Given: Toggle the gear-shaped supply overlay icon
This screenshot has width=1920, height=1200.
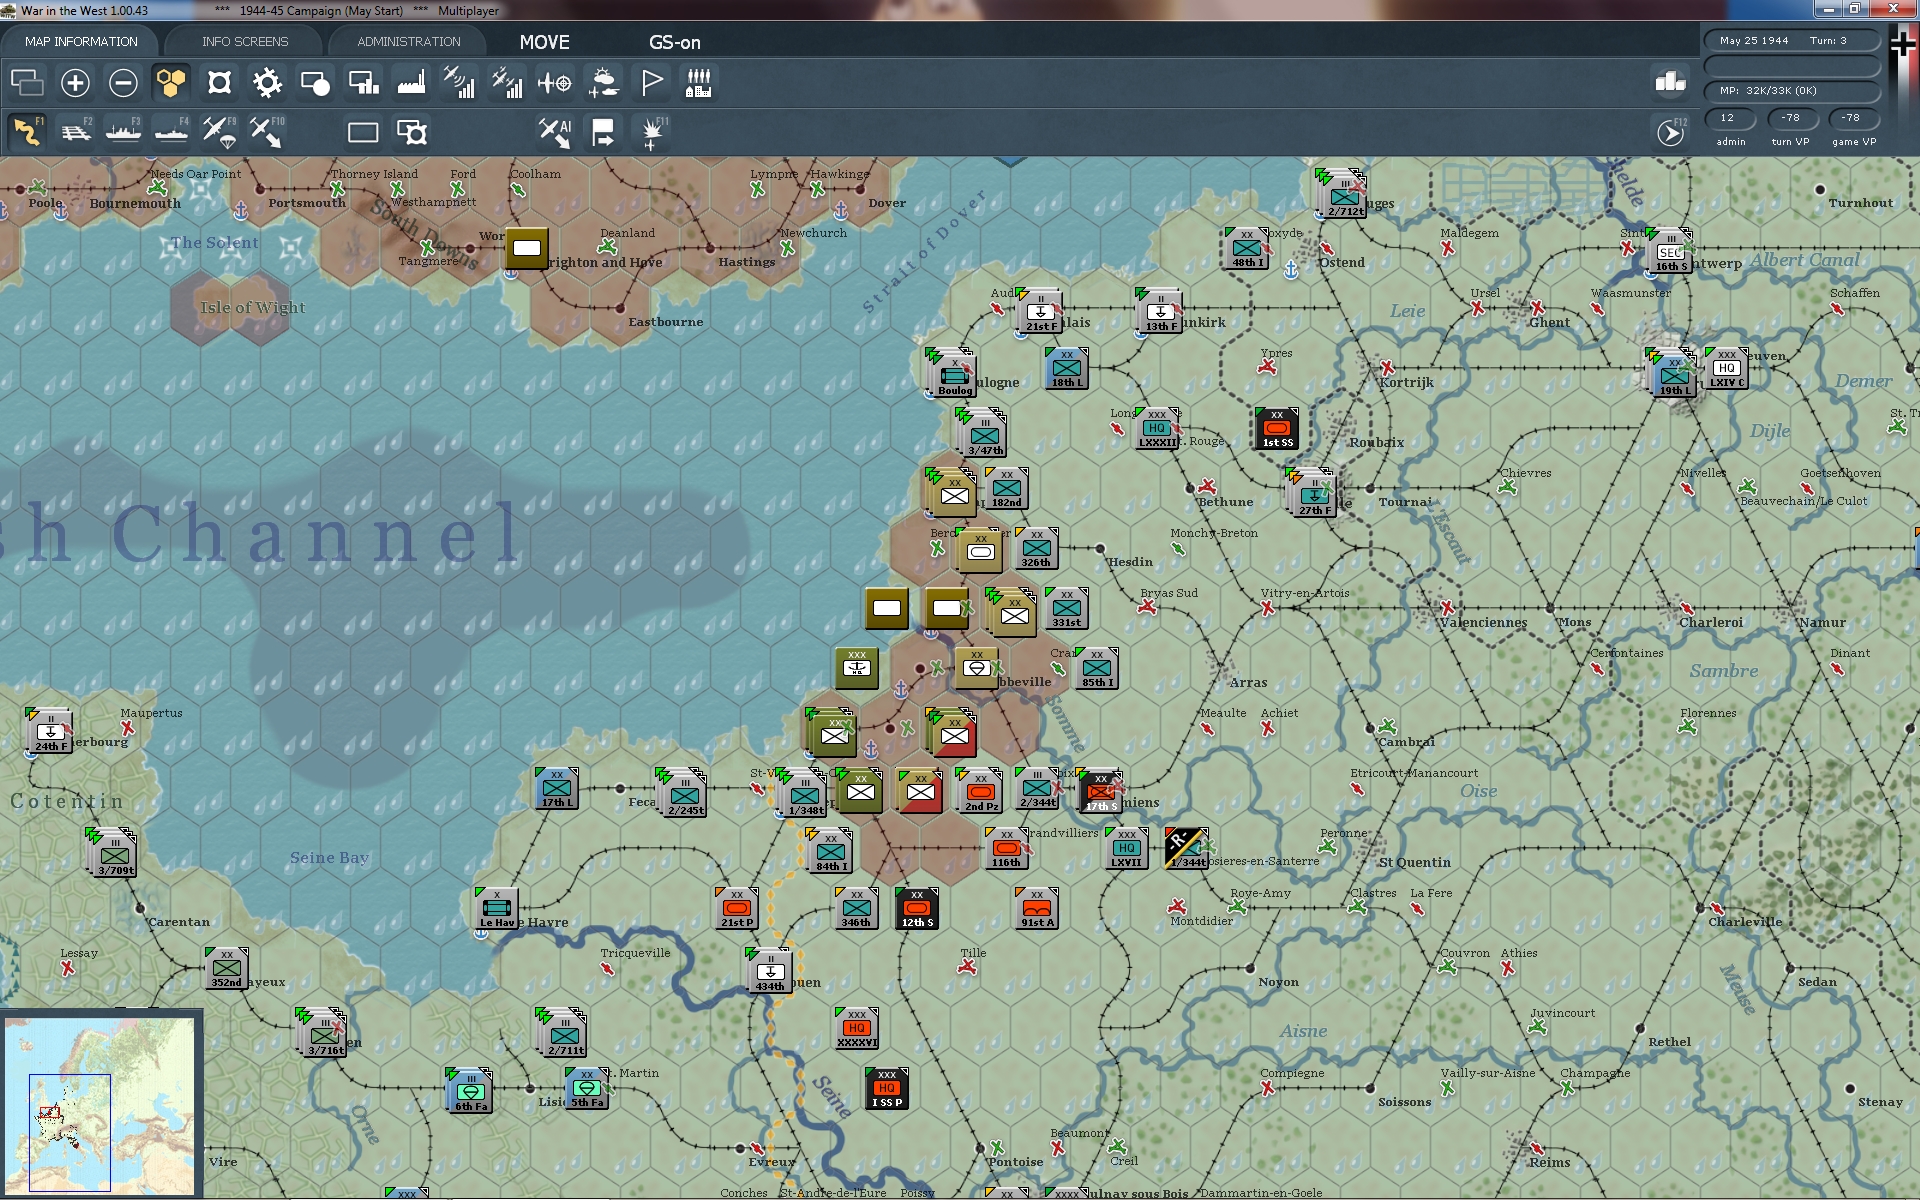Looking at the screenshot, I should click(267, 83).
